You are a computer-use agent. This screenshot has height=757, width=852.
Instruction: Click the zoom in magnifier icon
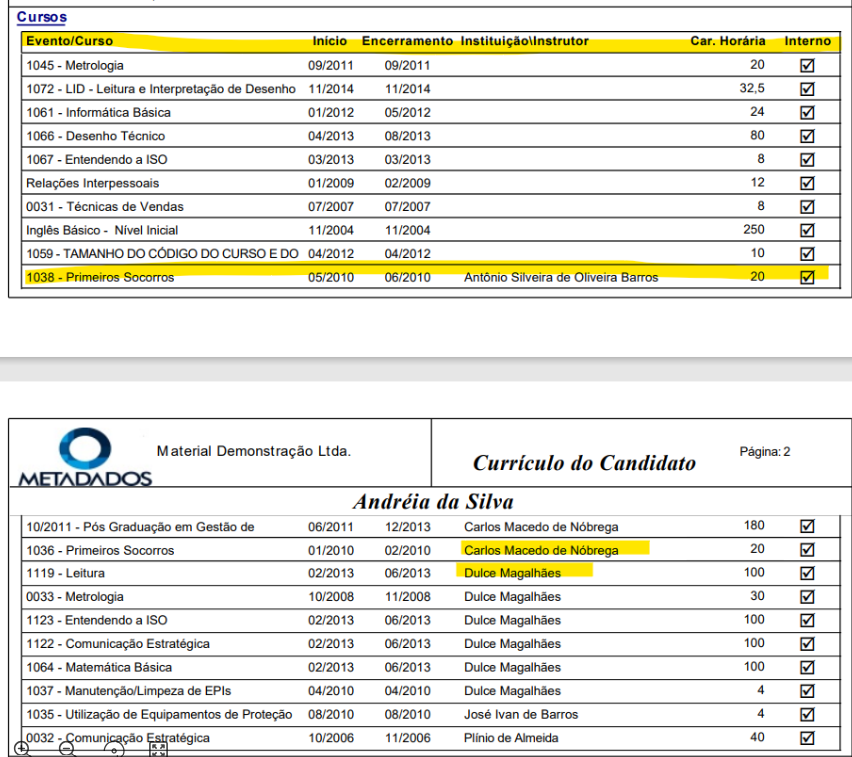(21, 747)
